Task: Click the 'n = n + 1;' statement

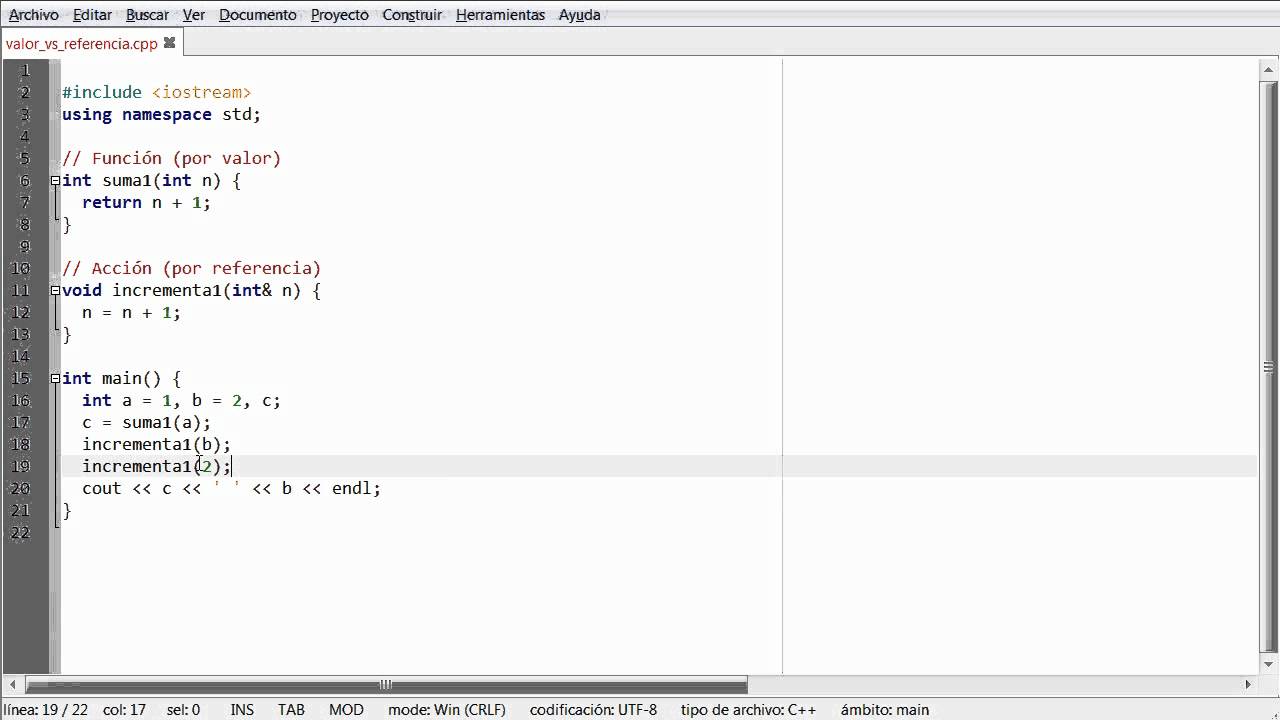Action: coord(131,312)
